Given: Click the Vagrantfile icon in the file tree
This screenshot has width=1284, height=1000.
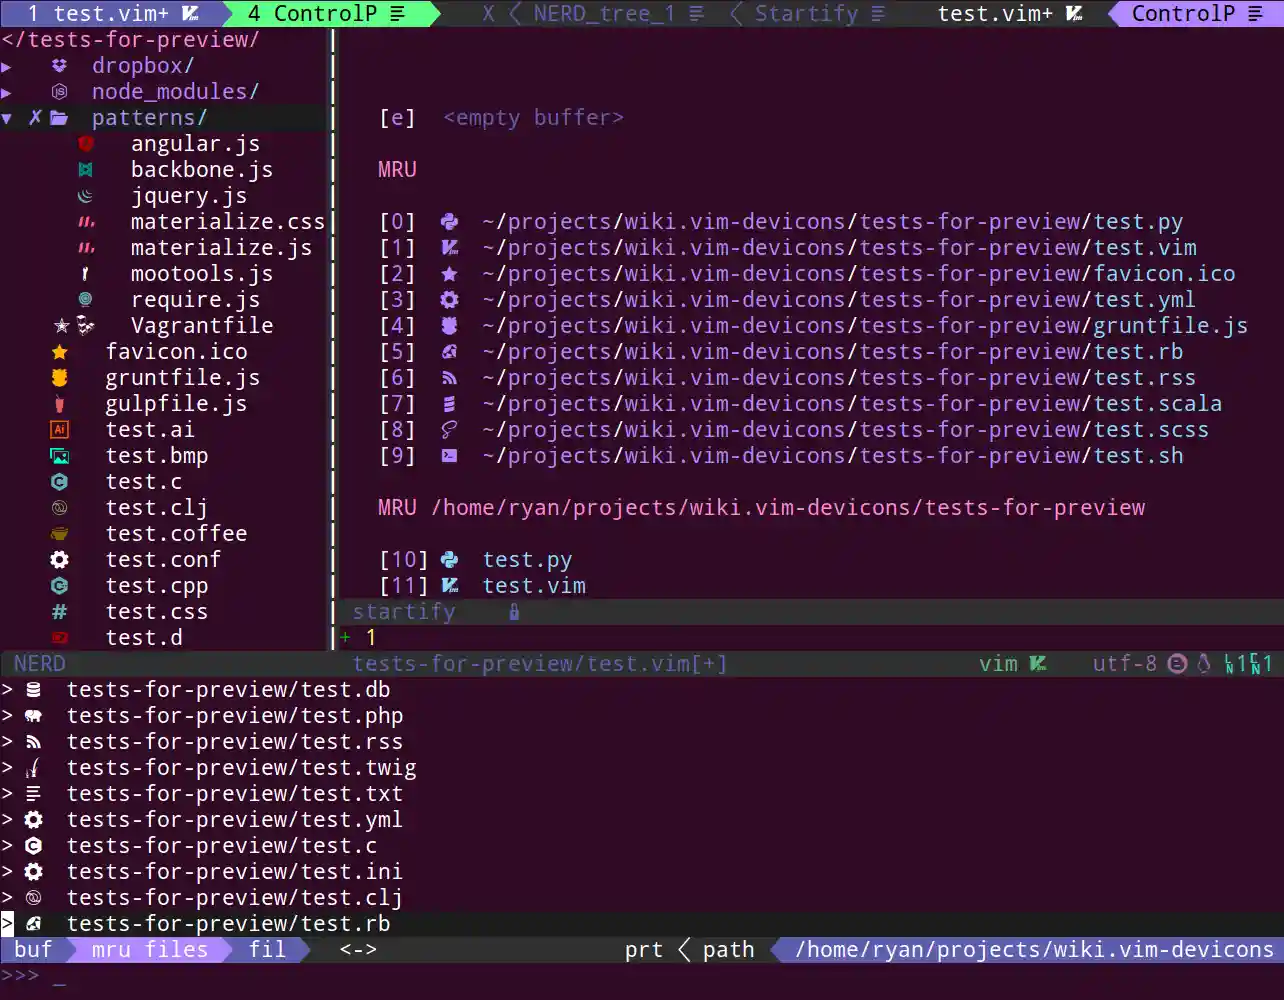Looking at the screenshot, I should coord(86,324).
